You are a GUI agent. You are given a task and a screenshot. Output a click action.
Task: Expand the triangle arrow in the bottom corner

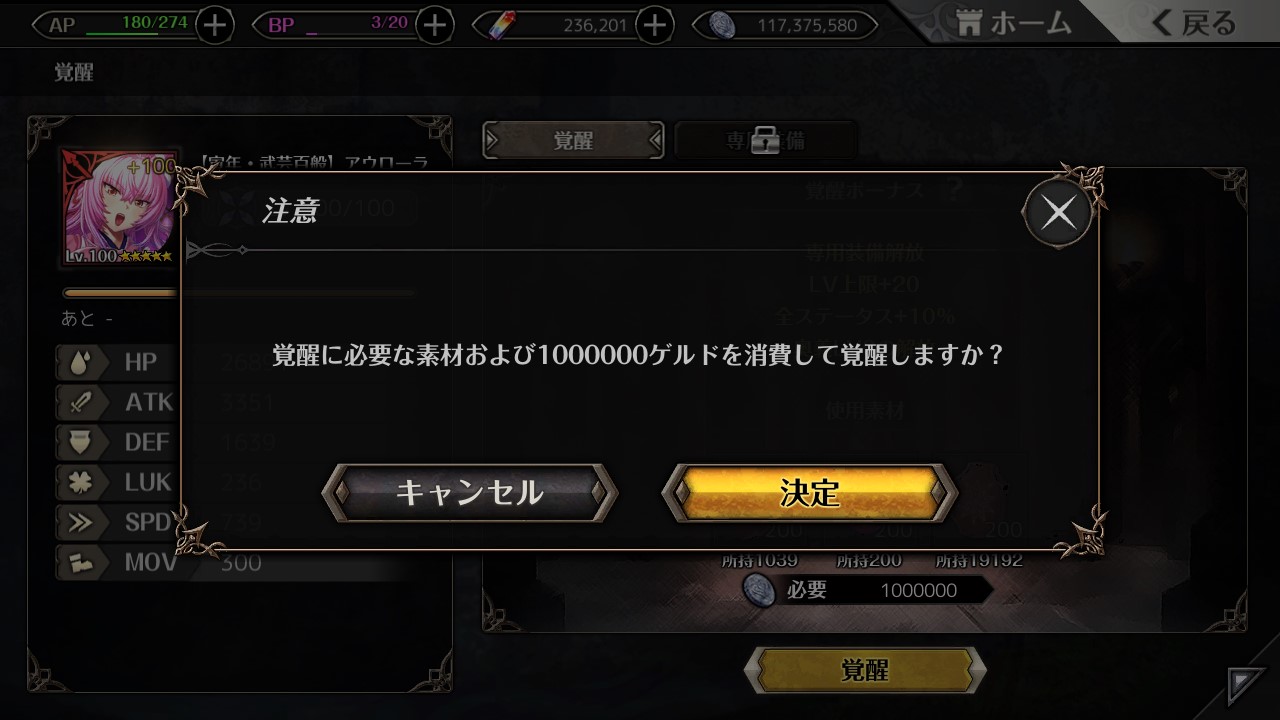1246,687
